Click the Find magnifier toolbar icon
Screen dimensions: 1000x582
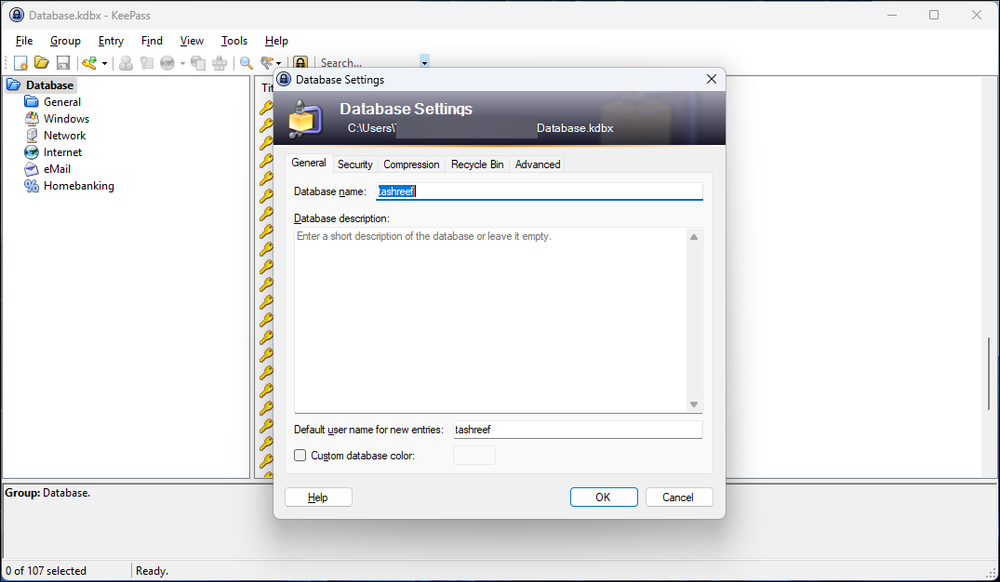(x=246, y=62)
